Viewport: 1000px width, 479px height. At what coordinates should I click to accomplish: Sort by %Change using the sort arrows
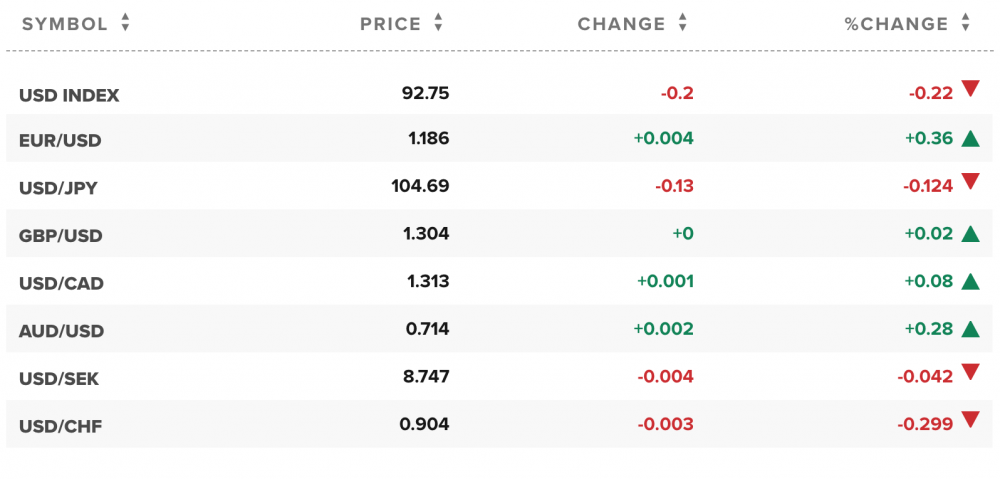tap(965, 23)
